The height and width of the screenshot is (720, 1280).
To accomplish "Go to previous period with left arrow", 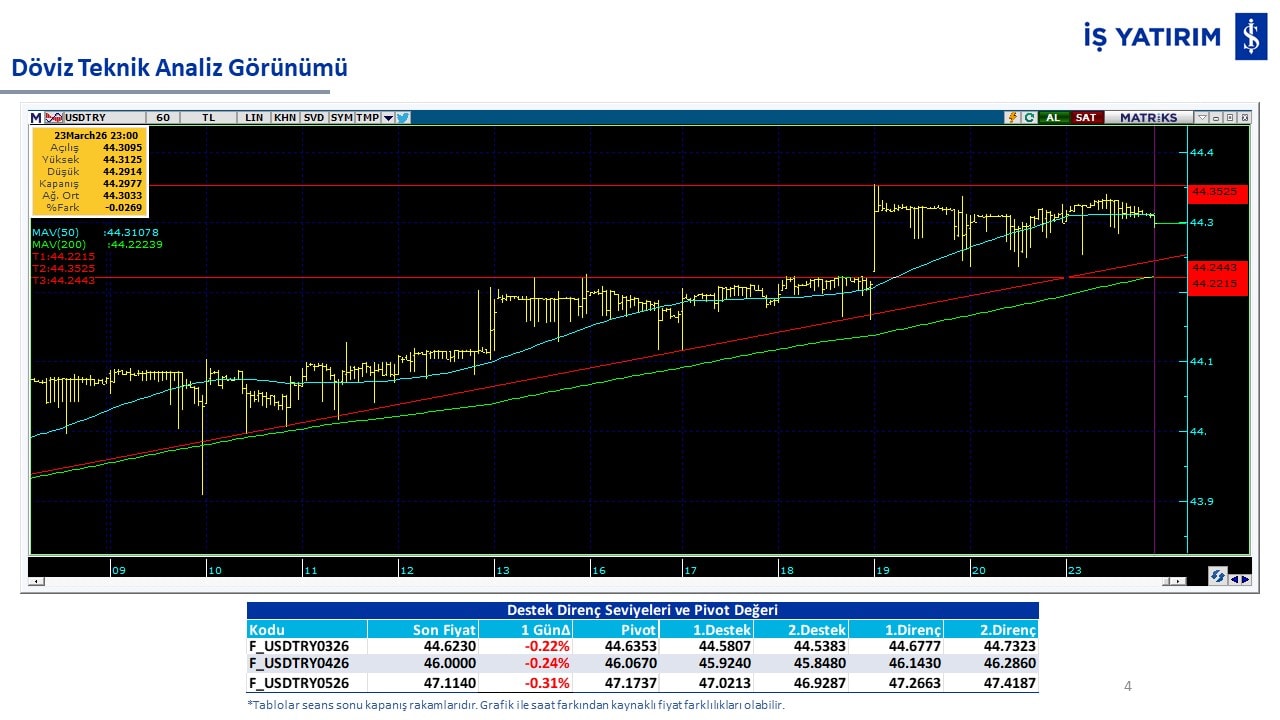I will coord(1233,578).
